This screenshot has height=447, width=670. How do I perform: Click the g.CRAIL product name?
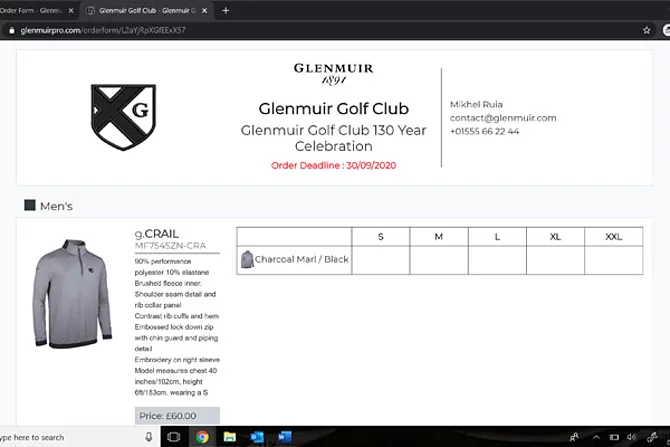157,234
